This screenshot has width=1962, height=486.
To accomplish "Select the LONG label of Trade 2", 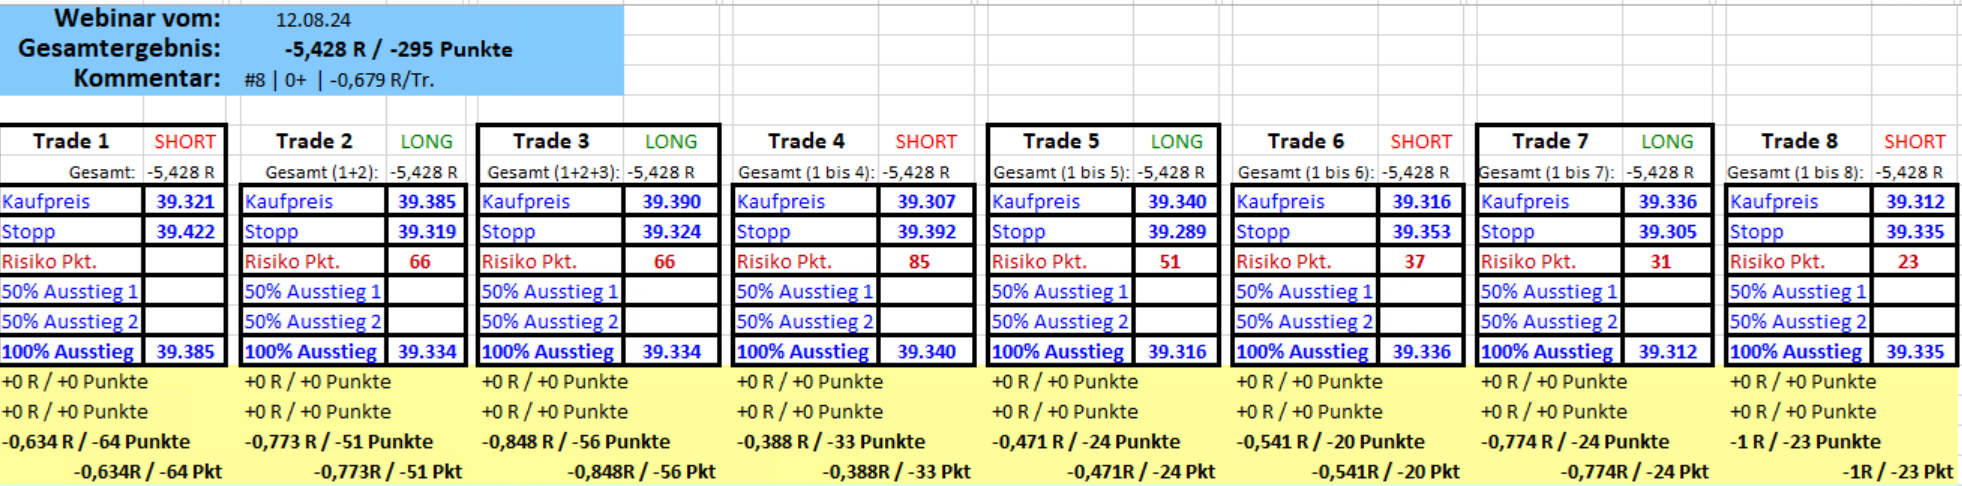I will (426, 142).
